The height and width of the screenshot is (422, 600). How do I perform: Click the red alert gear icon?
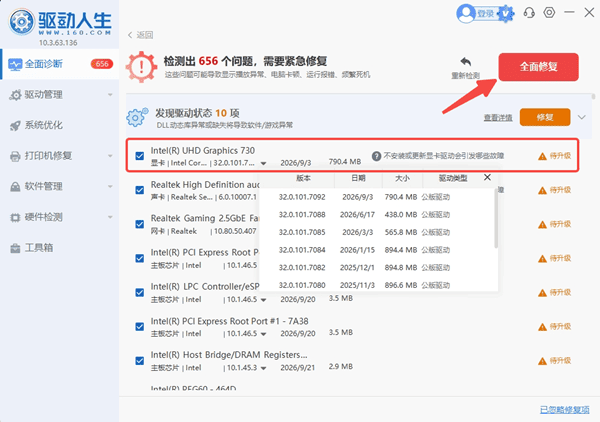pos(141,67)
